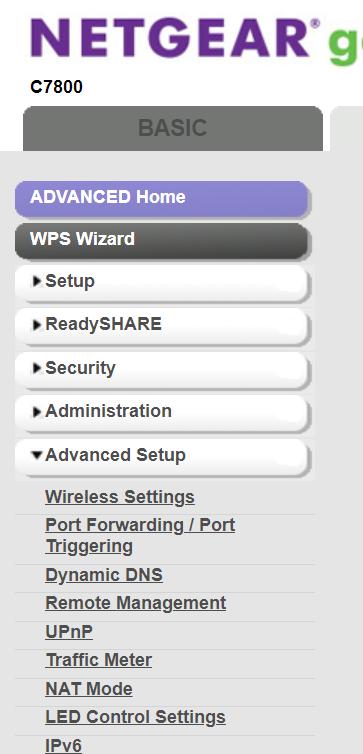Screen dimensions: 363x754
Task: Launch the WPS Wizard
Action: pyautogui.click(x=162, y=240)
